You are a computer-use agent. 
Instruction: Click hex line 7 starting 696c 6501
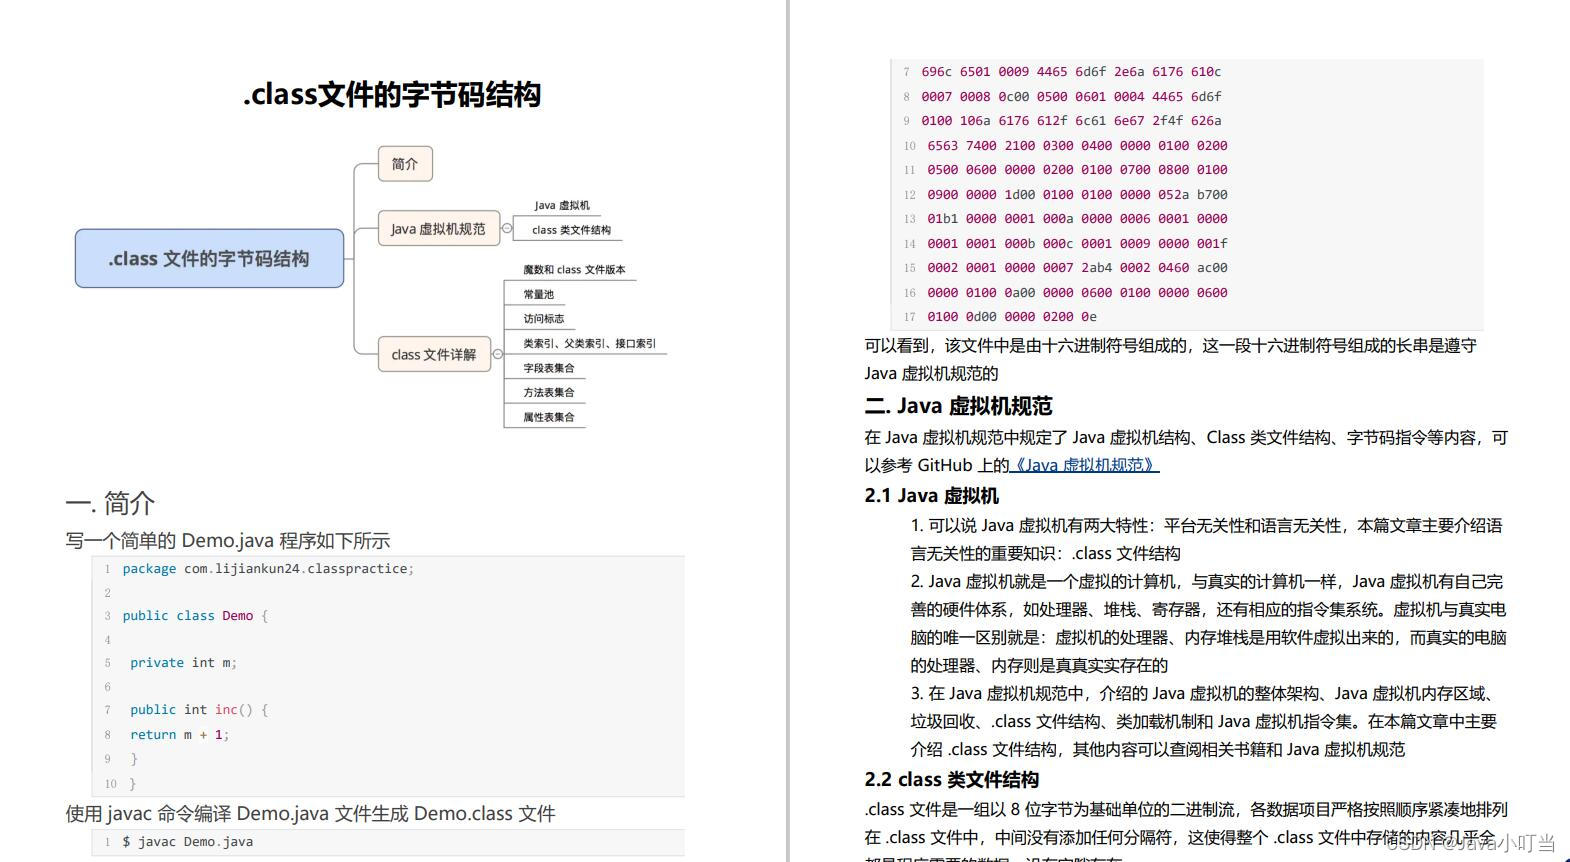point(1071,72)
